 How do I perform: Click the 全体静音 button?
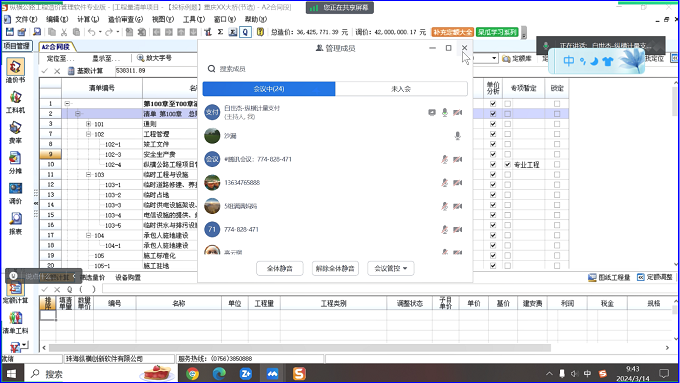280,268
